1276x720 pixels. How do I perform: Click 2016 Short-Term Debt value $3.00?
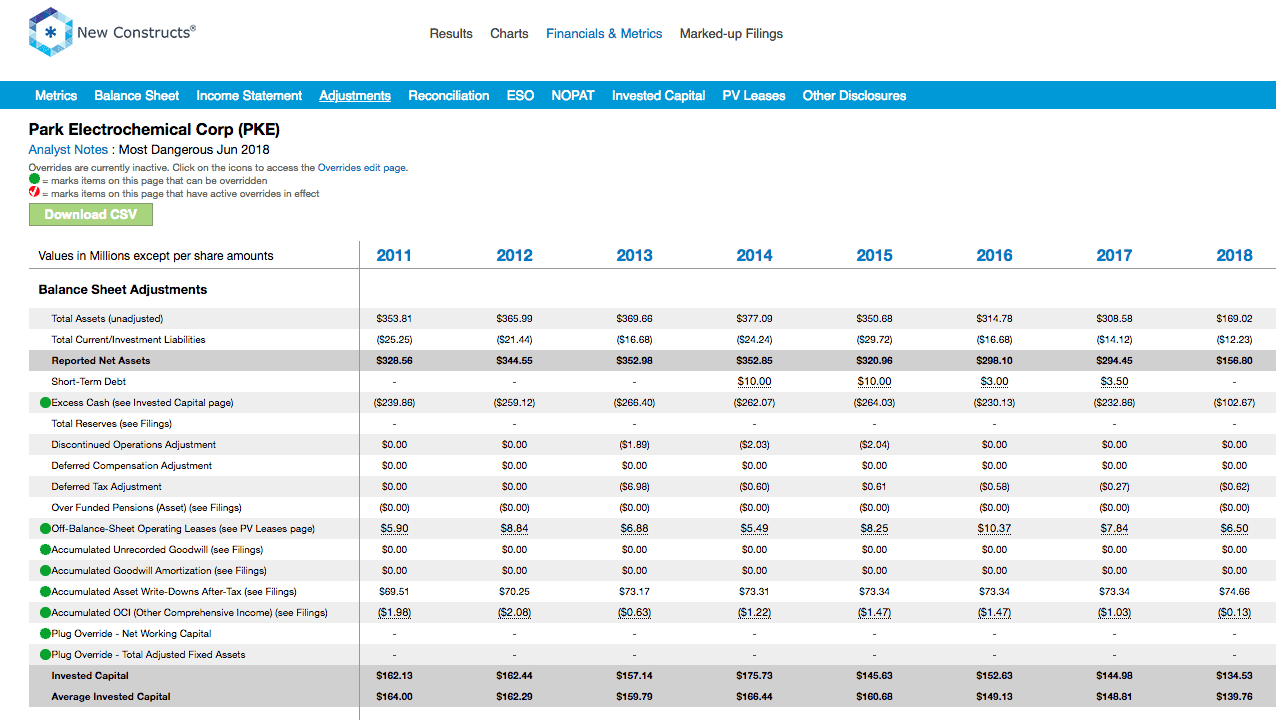(x=994, y=381)
